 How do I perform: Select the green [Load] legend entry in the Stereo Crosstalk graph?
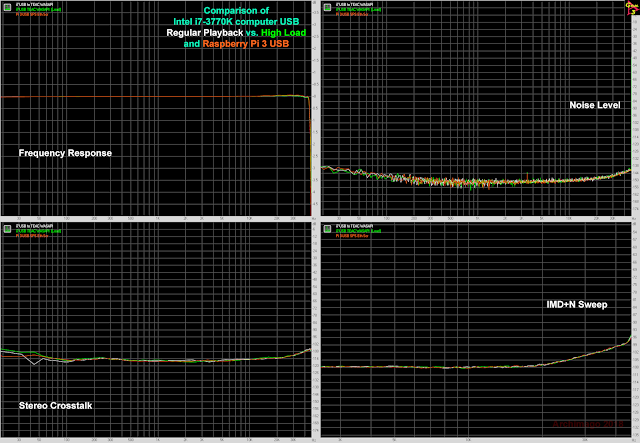click(x=38, y=231)
